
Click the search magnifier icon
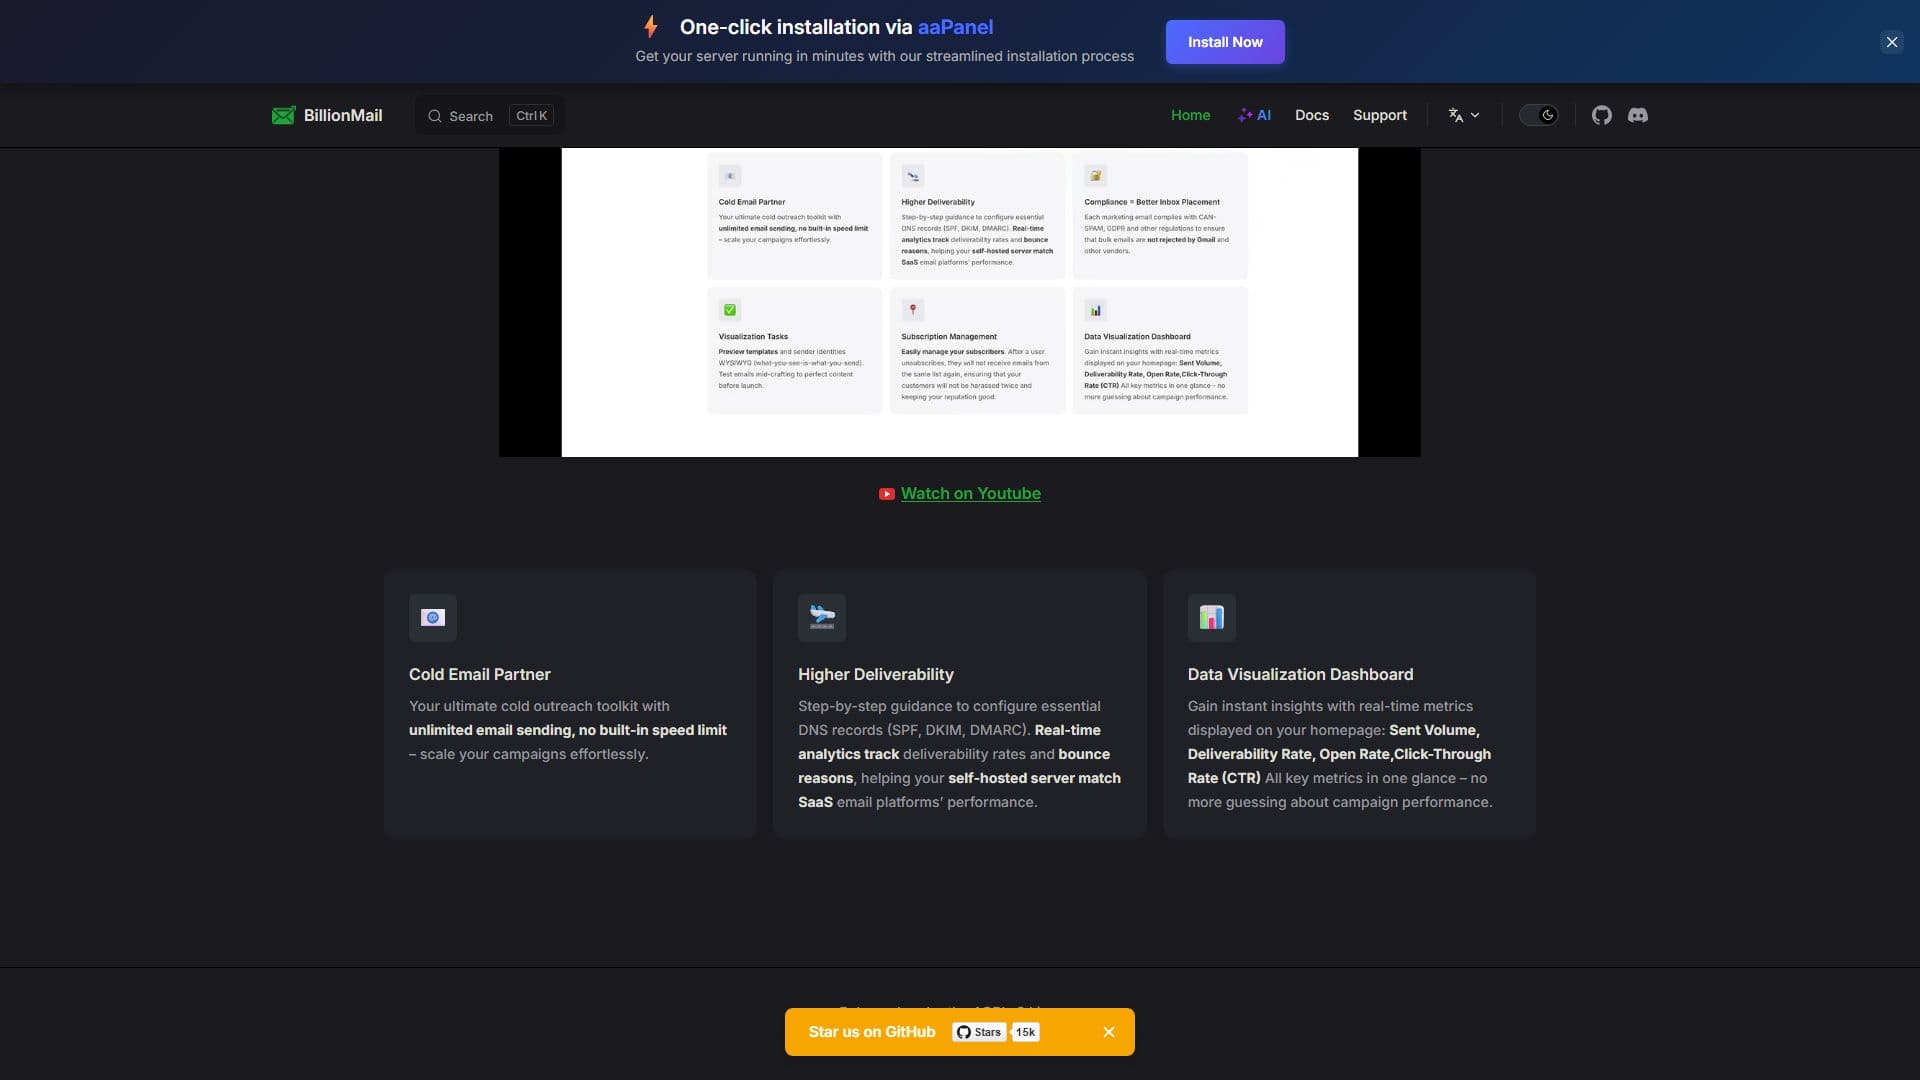point(435,116)
